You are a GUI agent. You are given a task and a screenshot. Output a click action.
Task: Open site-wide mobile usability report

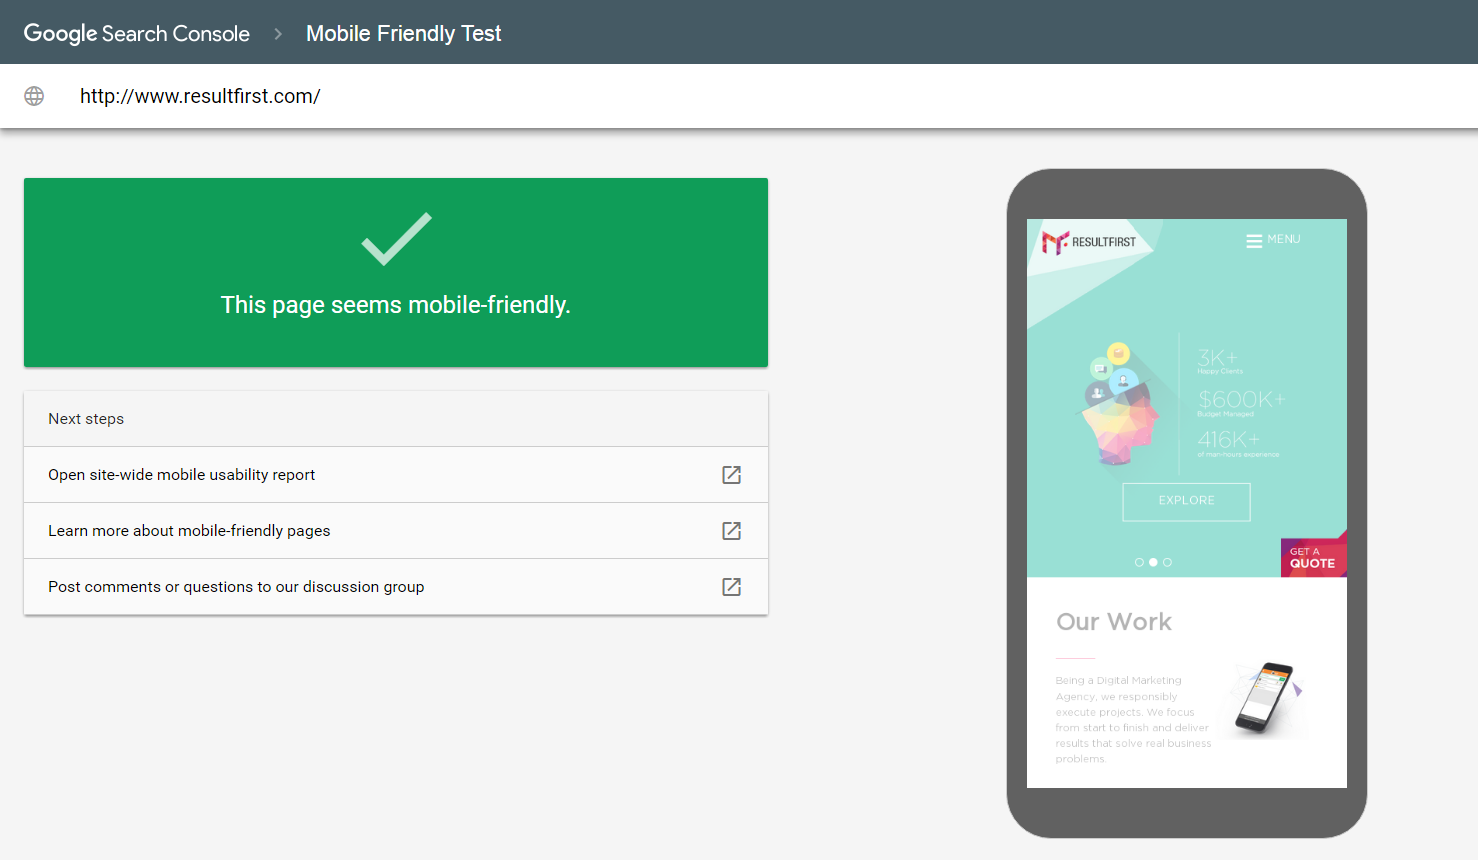tap(182, 475)
